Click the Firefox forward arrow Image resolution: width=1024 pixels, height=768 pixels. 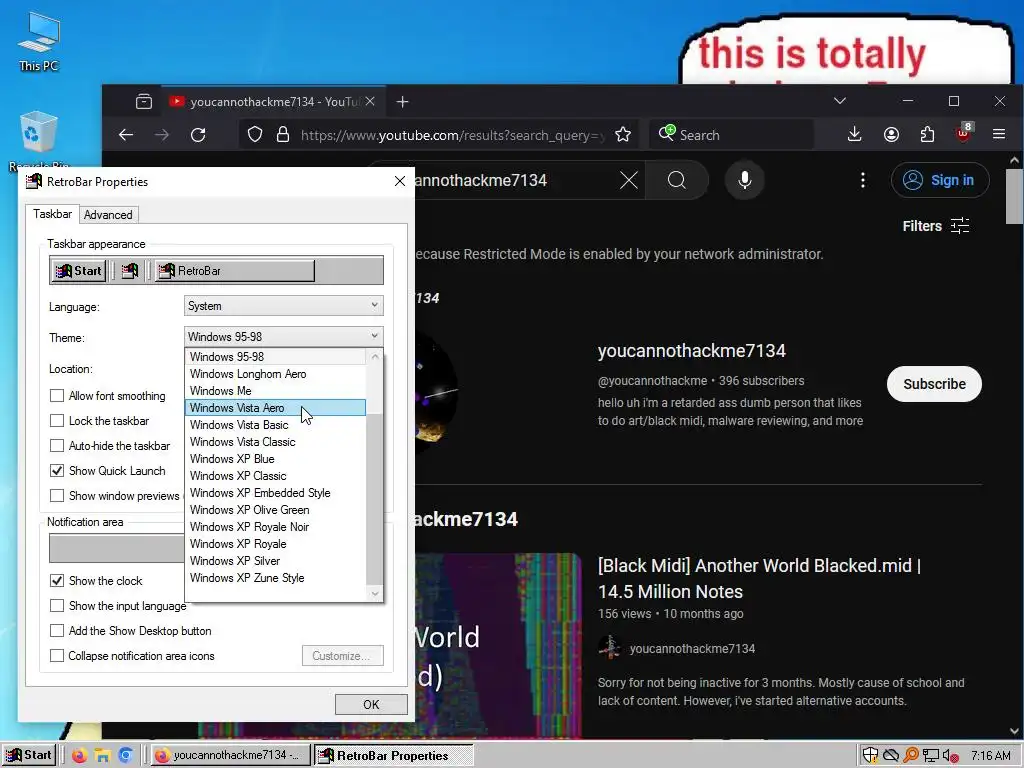(161, 135)
